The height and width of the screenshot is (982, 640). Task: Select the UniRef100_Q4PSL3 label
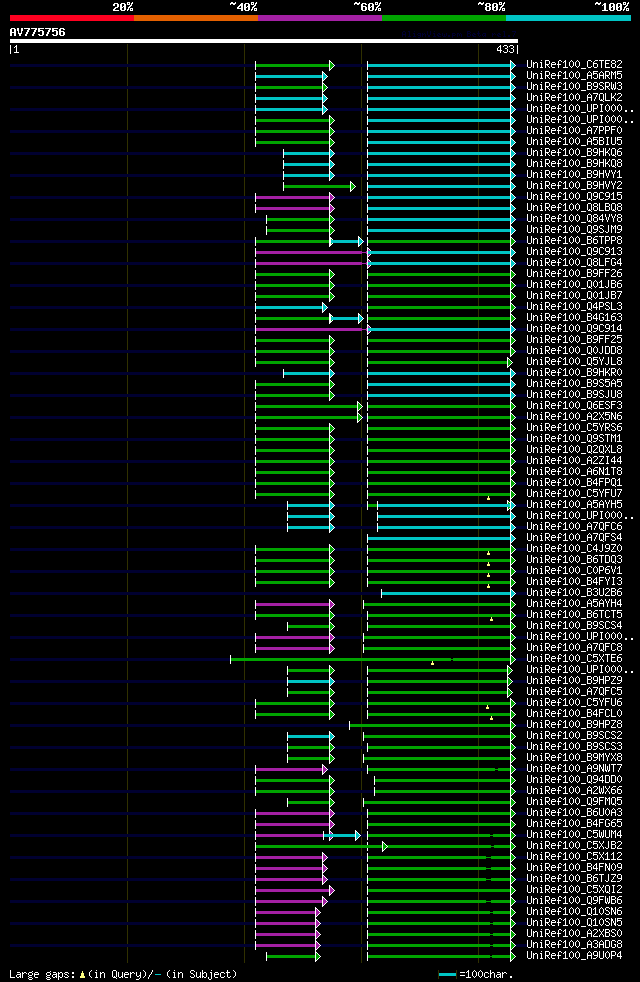click(x=574, y=307)
